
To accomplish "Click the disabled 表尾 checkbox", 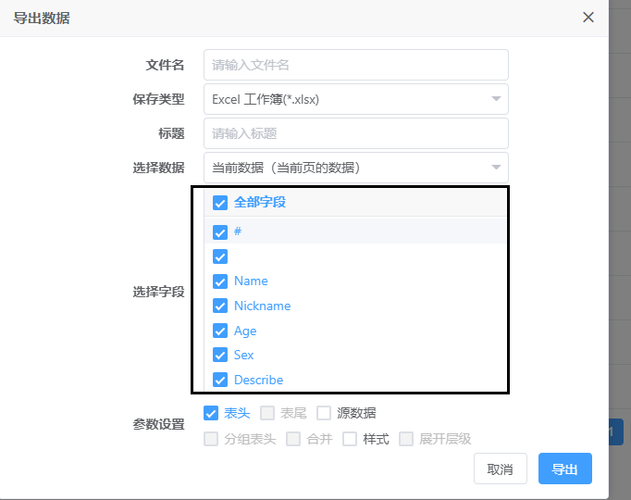I will tap(267, 413).
